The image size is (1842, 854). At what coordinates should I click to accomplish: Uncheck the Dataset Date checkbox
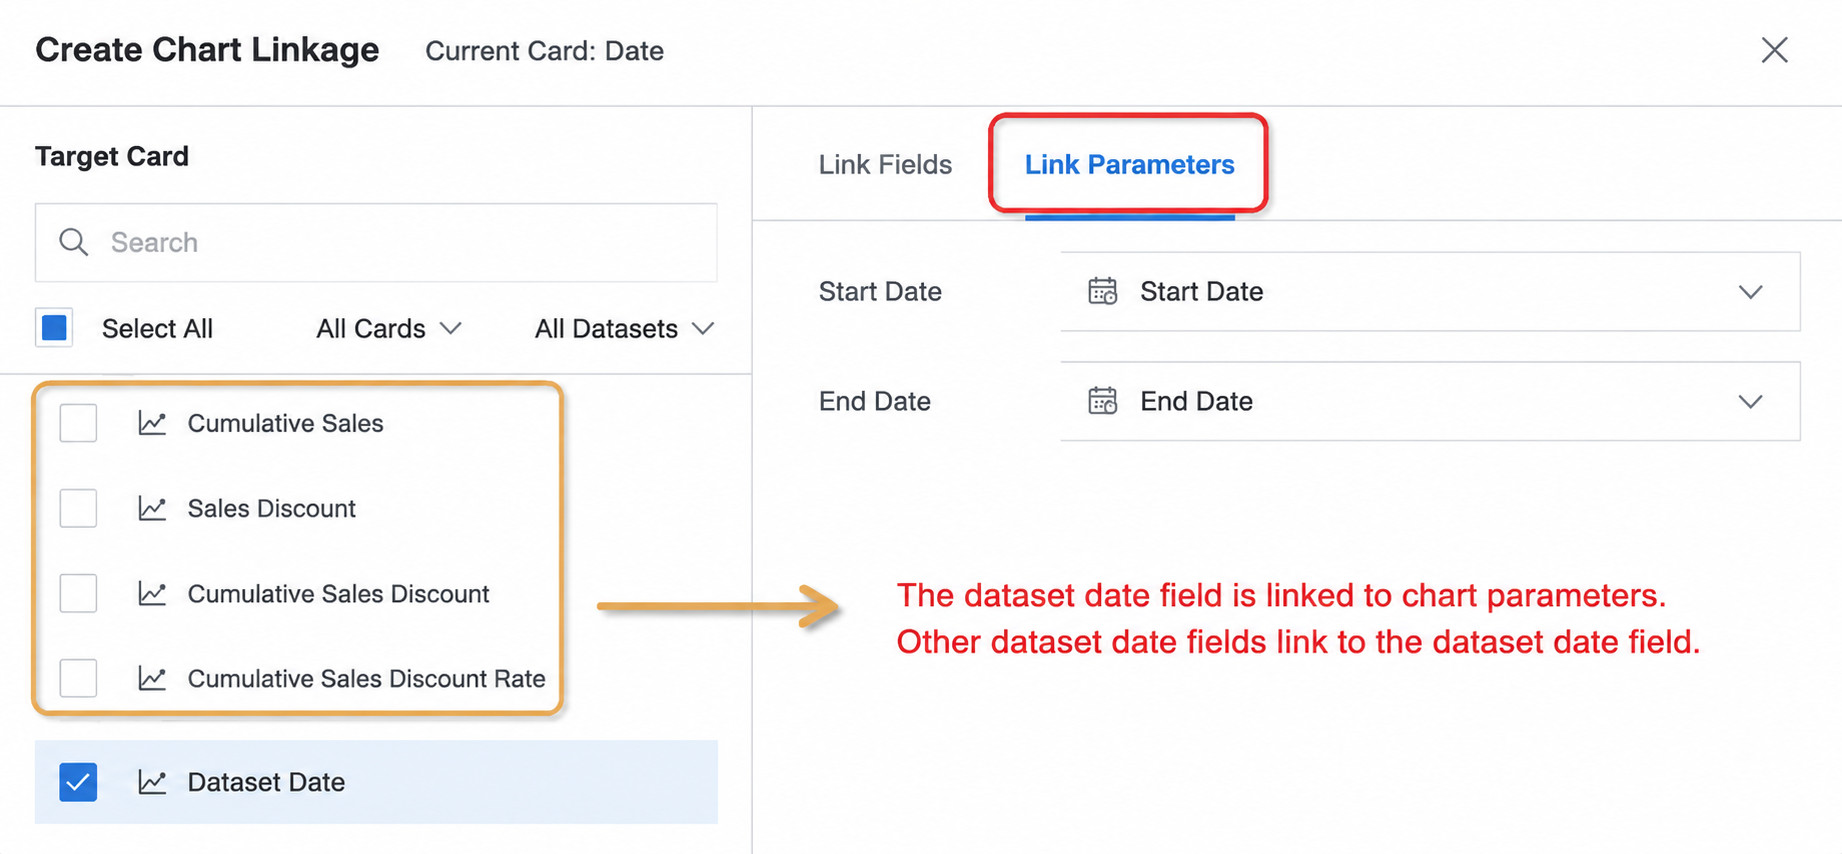pyautogui.click(x=78, y=782)
